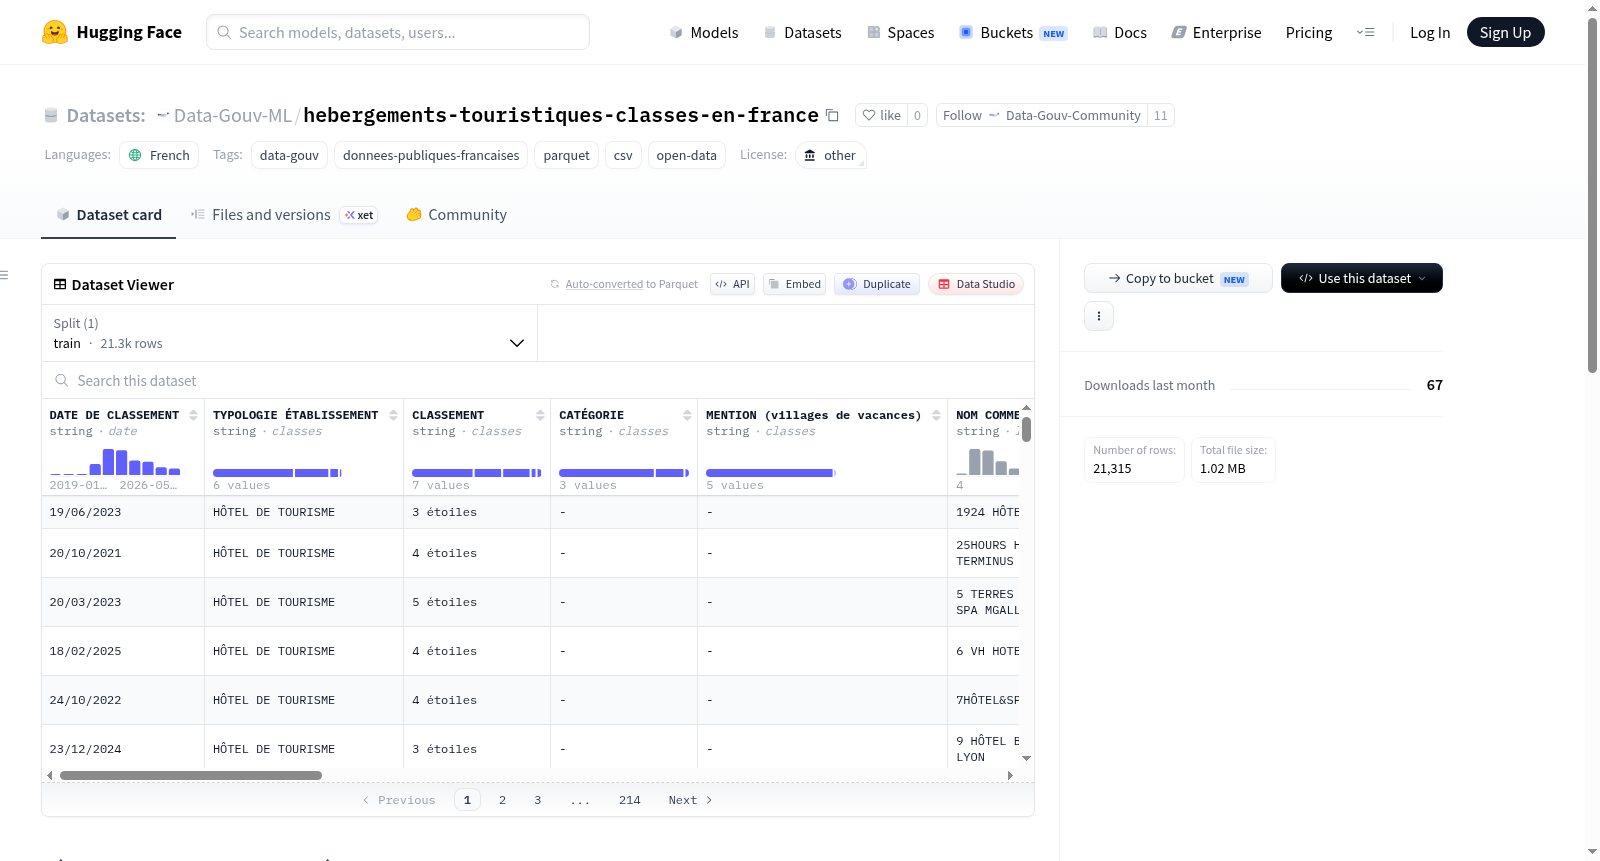Open Buckets in the top navigation
This screenshot has width=1600, height=861.
pos(1013,32)
